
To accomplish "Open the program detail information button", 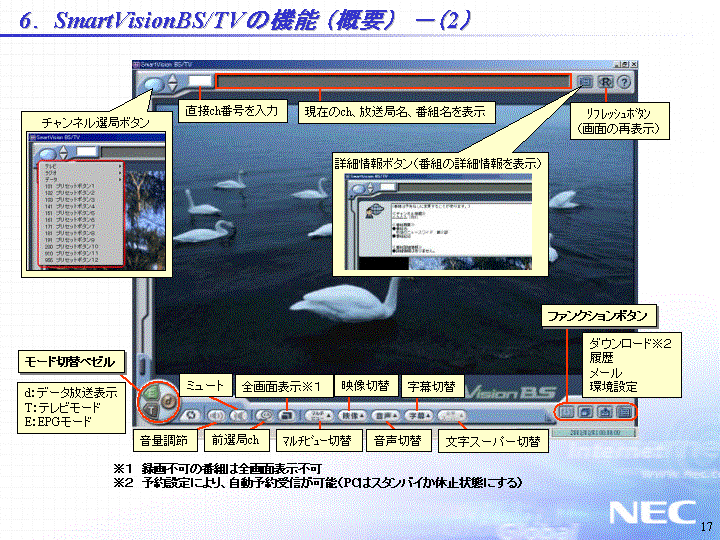I will [585, 82].
